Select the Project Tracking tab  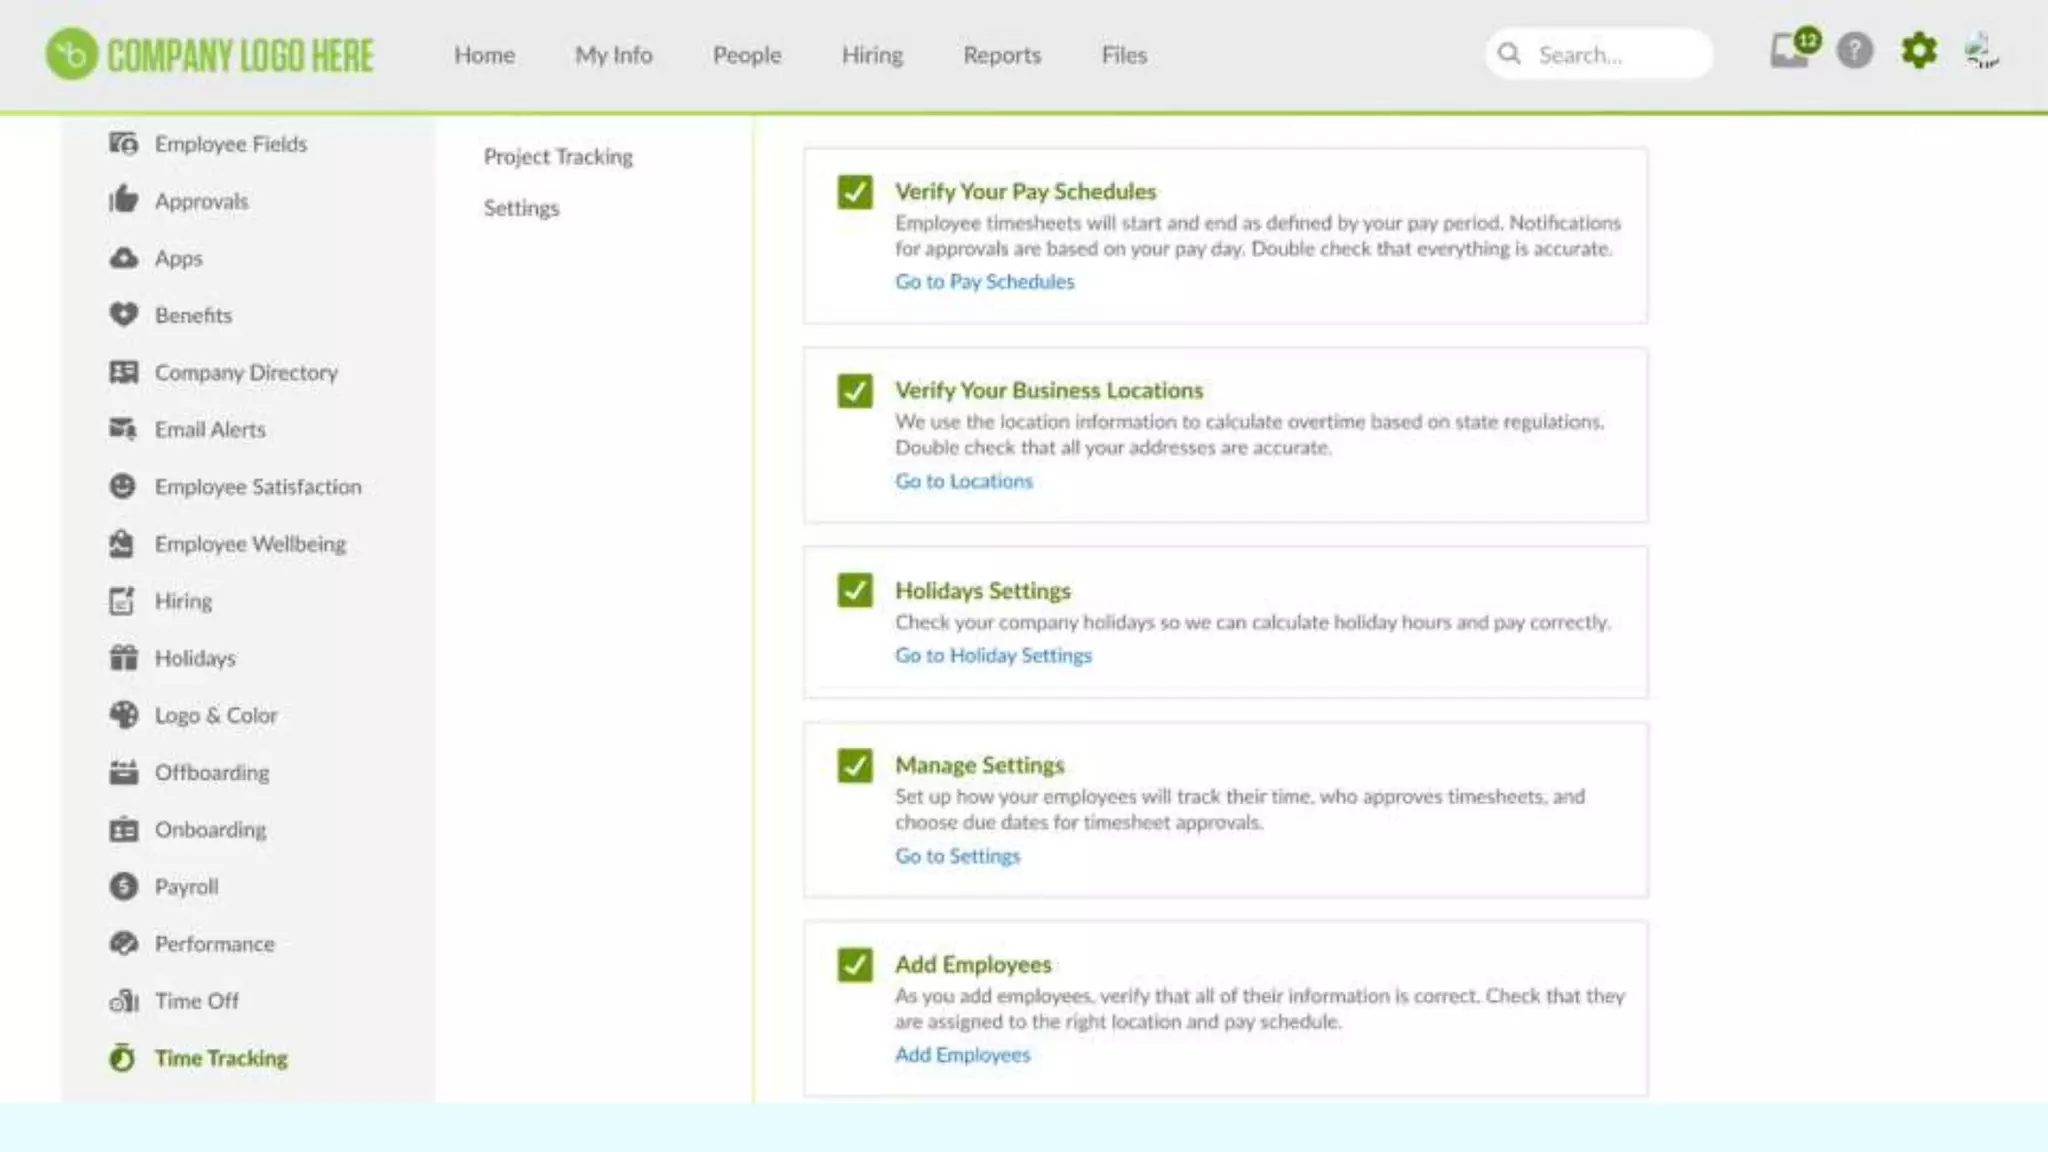pos(558,157)
